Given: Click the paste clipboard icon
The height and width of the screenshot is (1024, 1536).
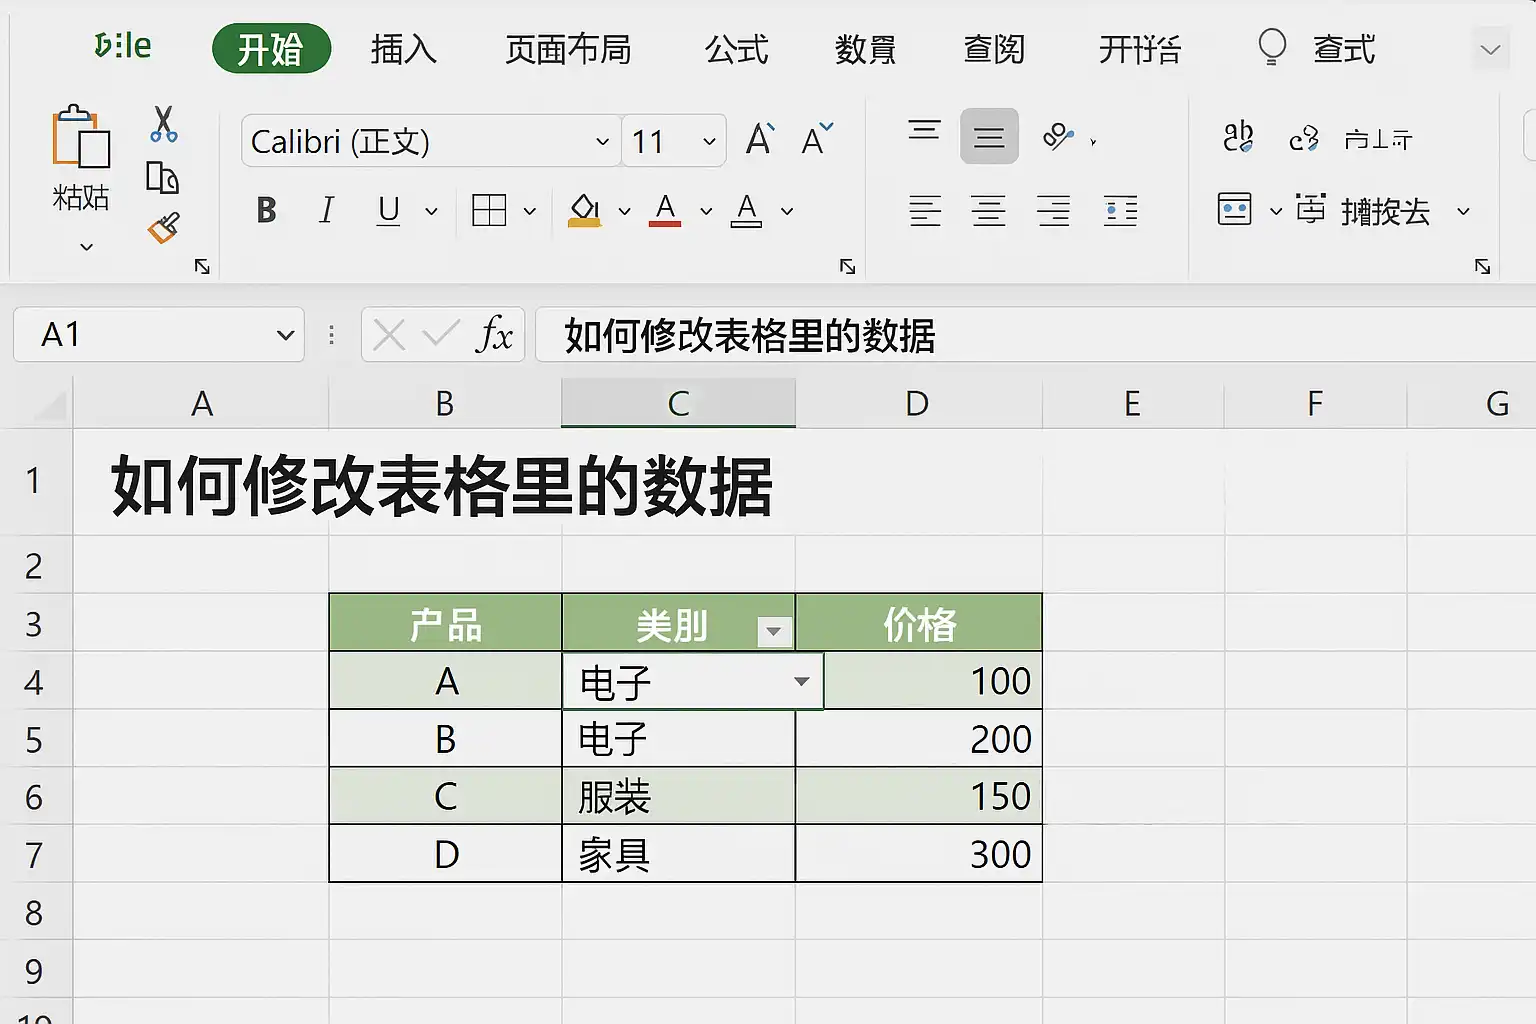Looking at the screenshot, I should pyautogui.click(x=81, y=136).
